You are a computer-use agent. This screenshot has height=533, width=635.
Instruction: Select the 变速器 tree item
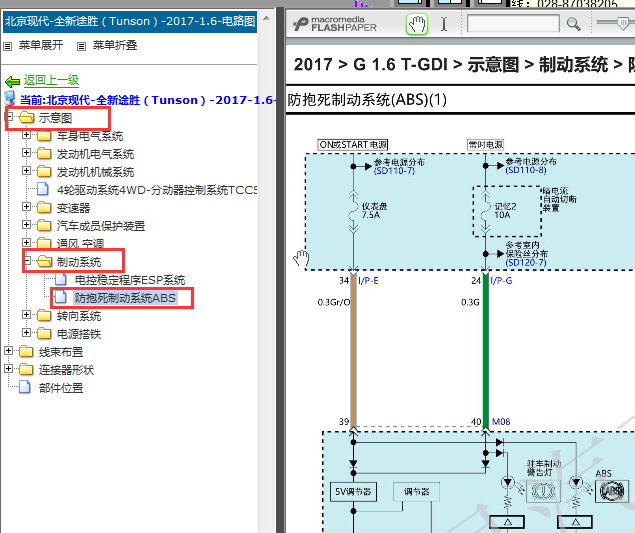point(73,208)
